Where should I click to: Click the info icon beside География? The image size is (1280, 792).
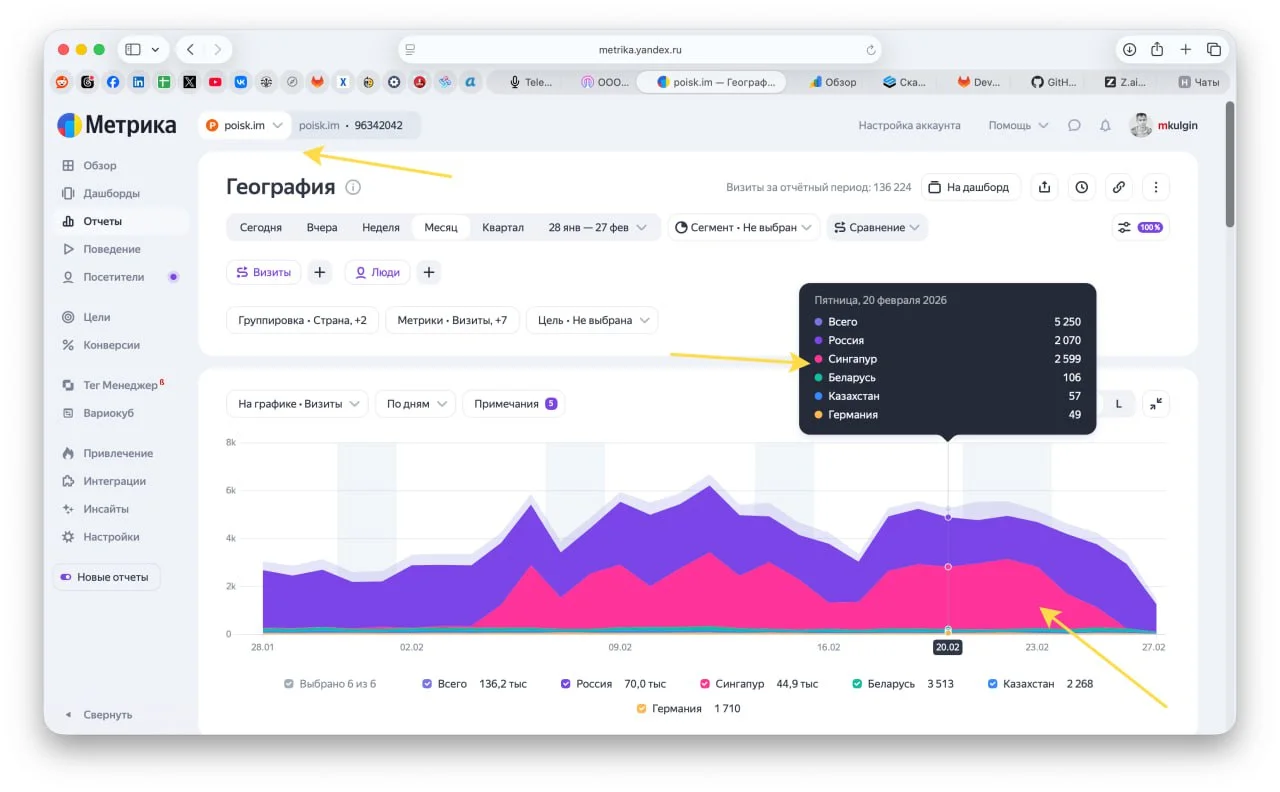click(353, 187)
